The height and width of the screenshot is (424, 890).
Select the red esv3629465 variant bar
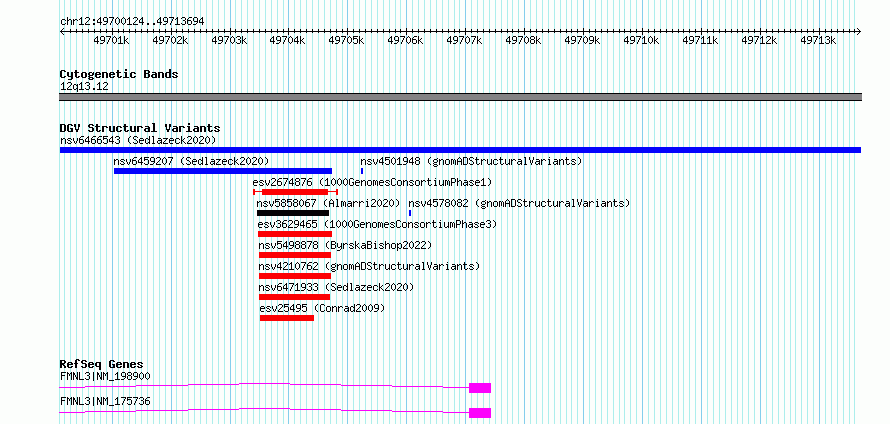(295, 234)
